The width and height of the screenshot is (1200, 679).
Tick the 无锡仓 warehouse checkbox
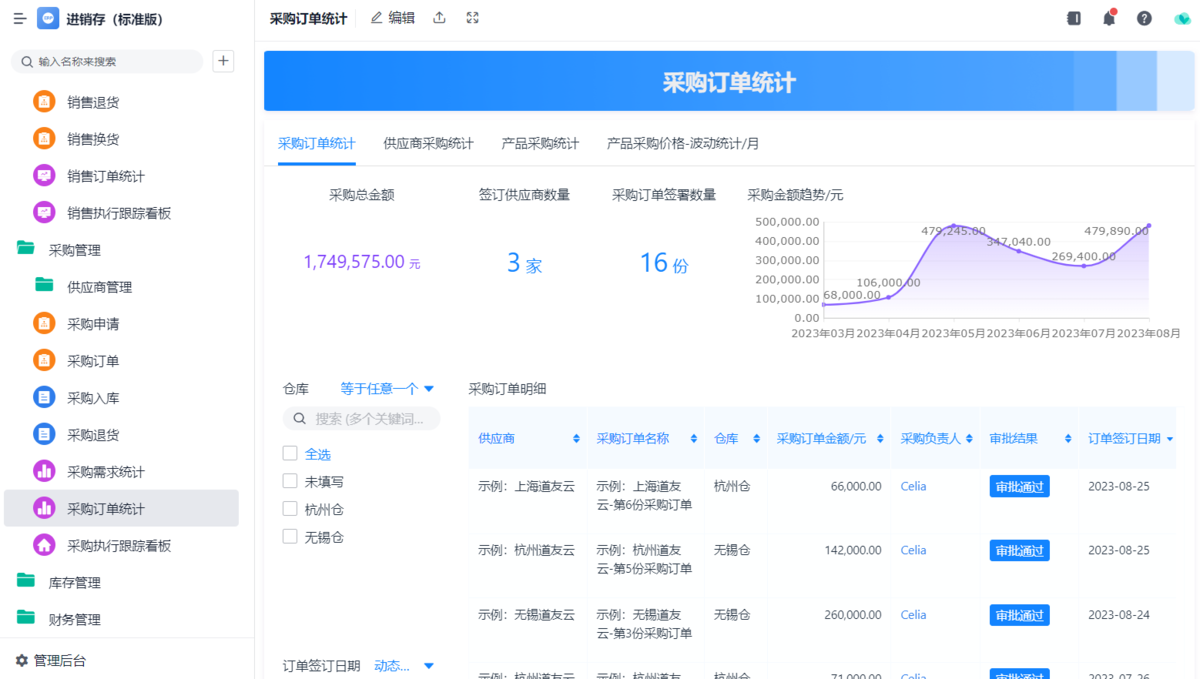click(290, 537)
